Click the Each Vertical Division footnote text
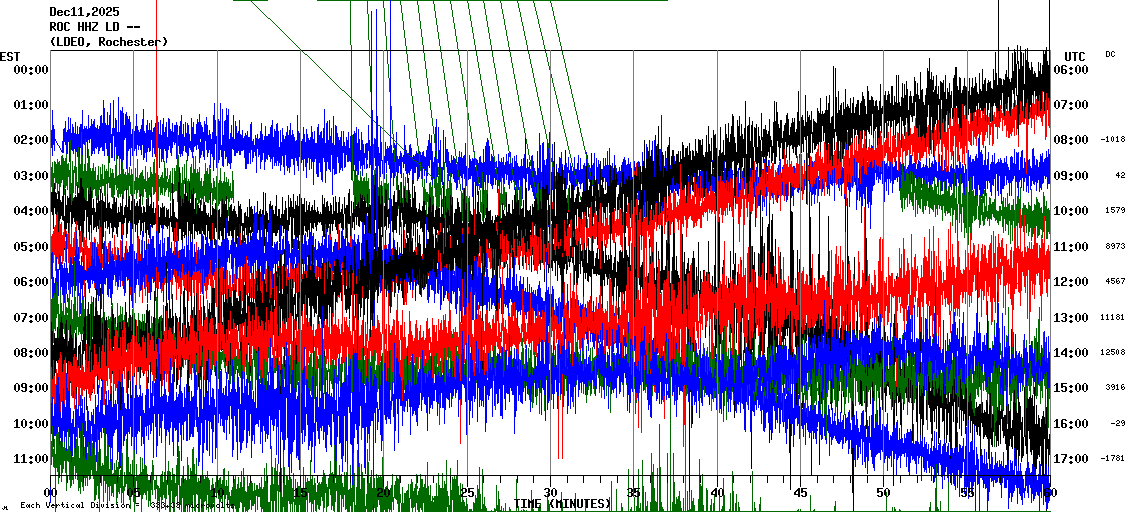The height and width of the screenshot is (519, 1130). tap(78, 505)
